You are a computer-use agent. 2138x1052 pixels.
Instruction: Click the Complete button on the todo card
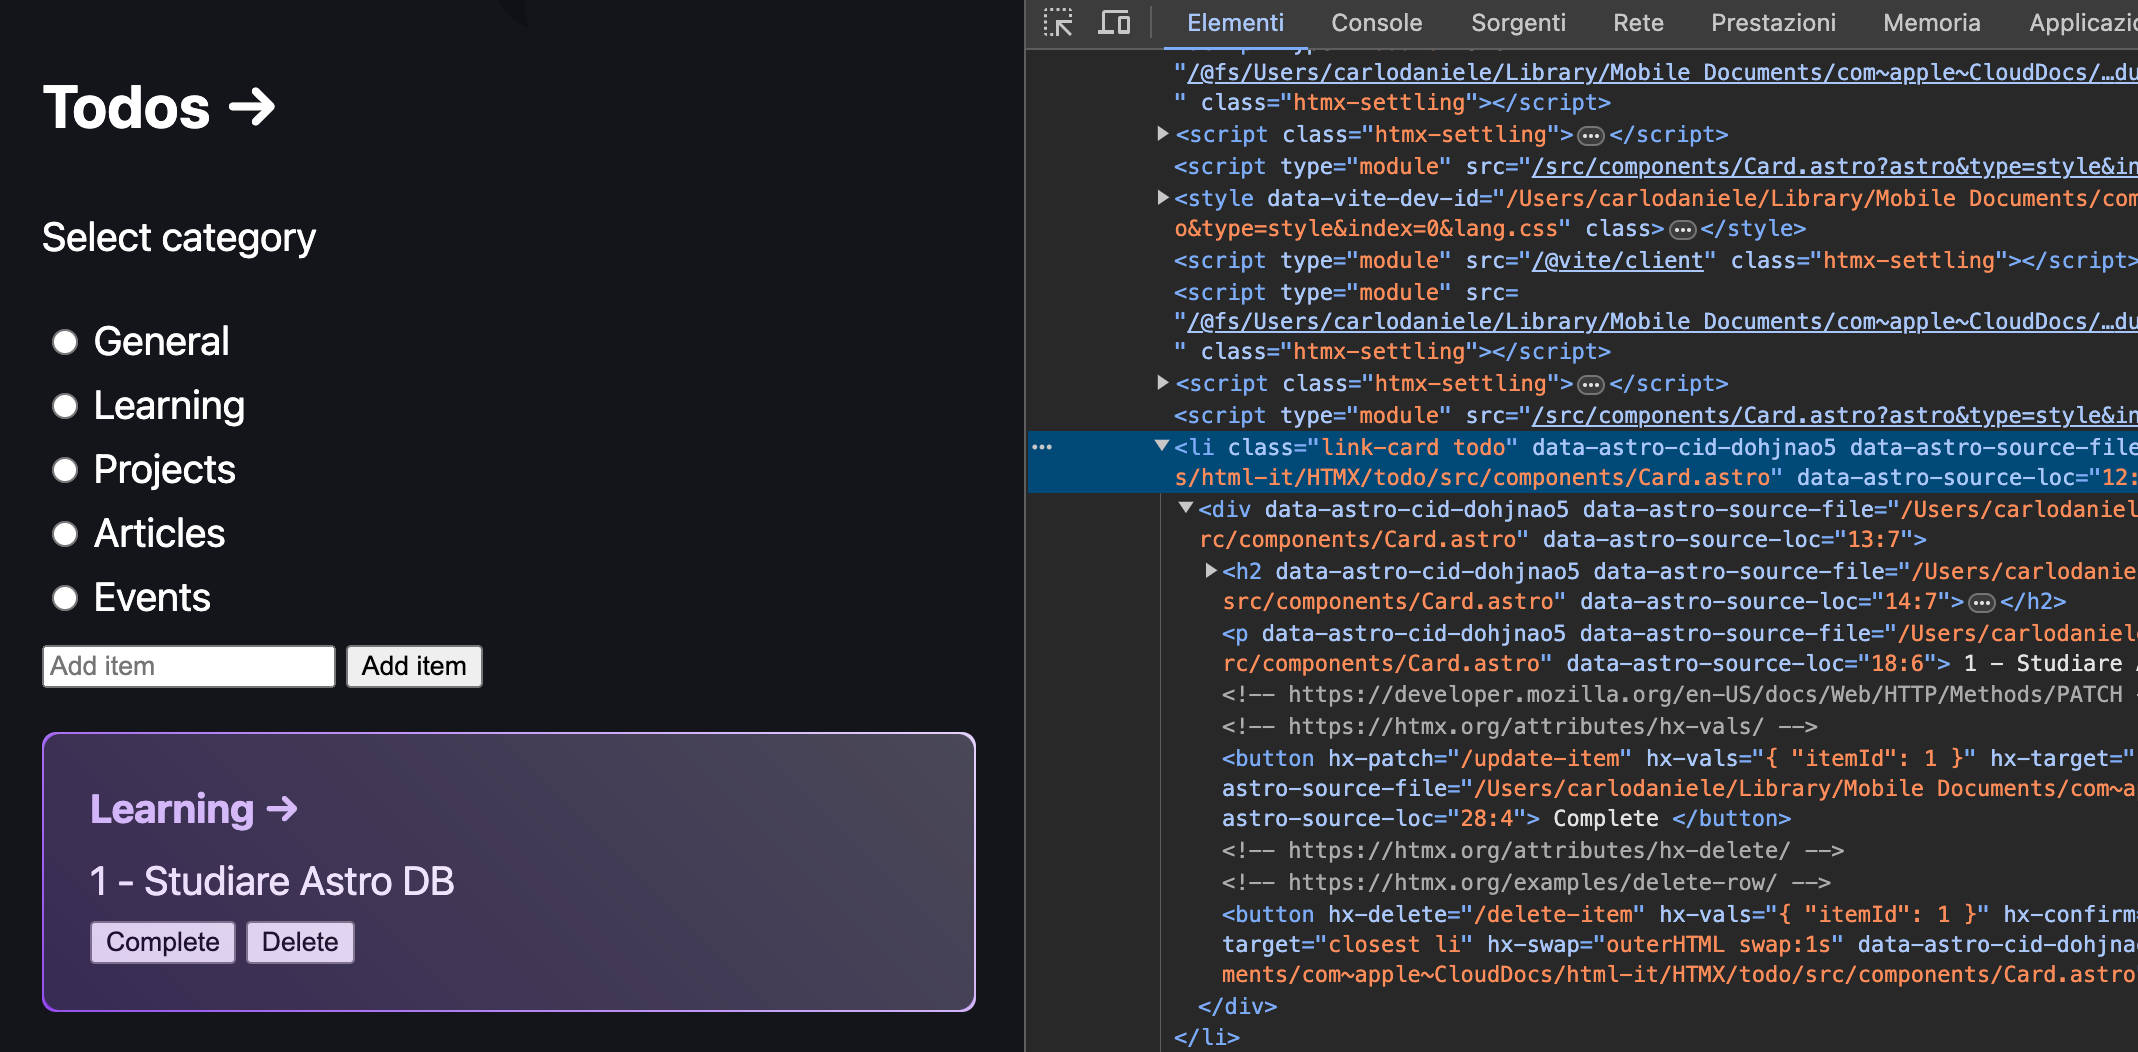pyautogui.click(x=163, y=942)
